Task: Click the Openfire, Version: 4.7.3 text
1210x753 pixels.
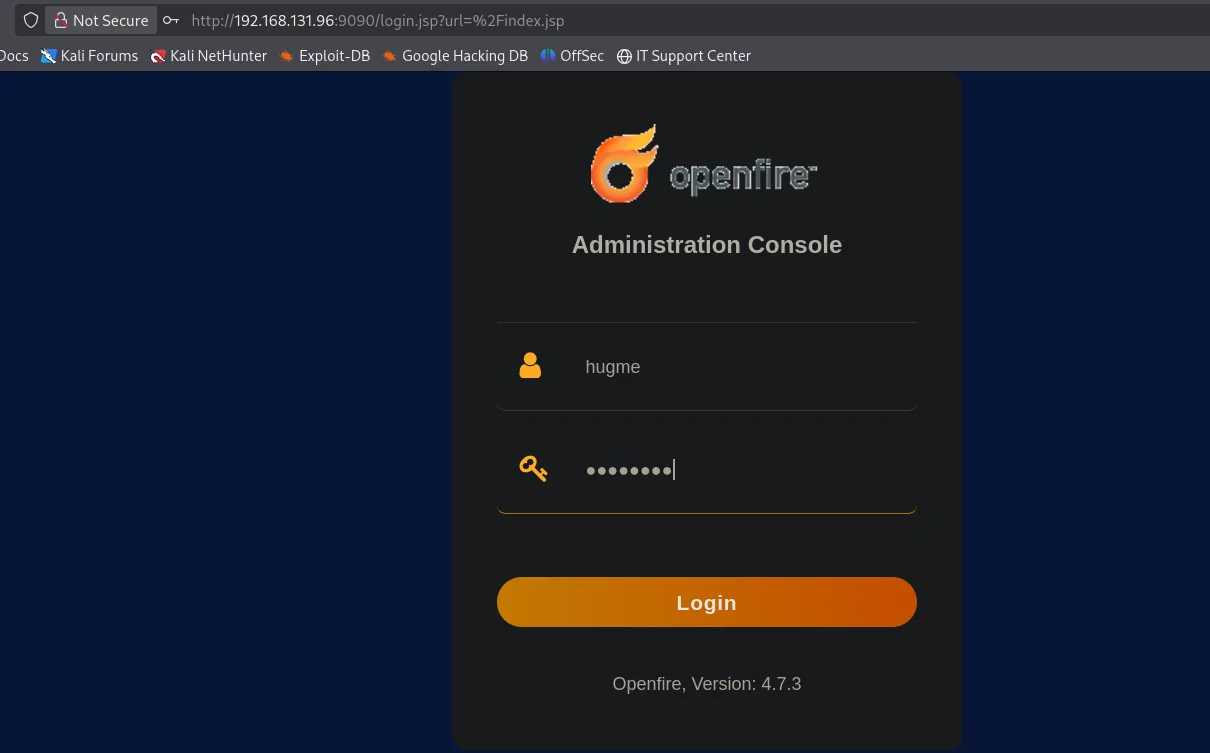Action: point(707,684)
